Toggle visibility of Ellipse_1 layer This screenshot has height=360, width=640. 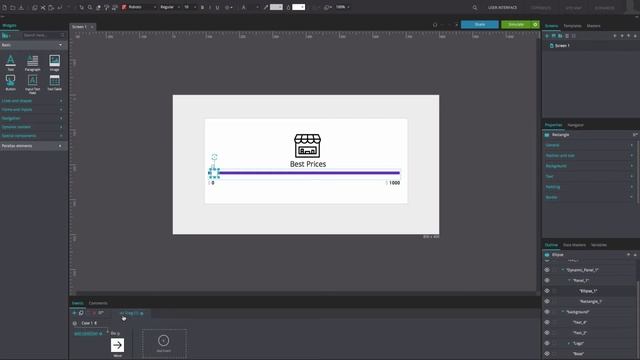[547, 291]
